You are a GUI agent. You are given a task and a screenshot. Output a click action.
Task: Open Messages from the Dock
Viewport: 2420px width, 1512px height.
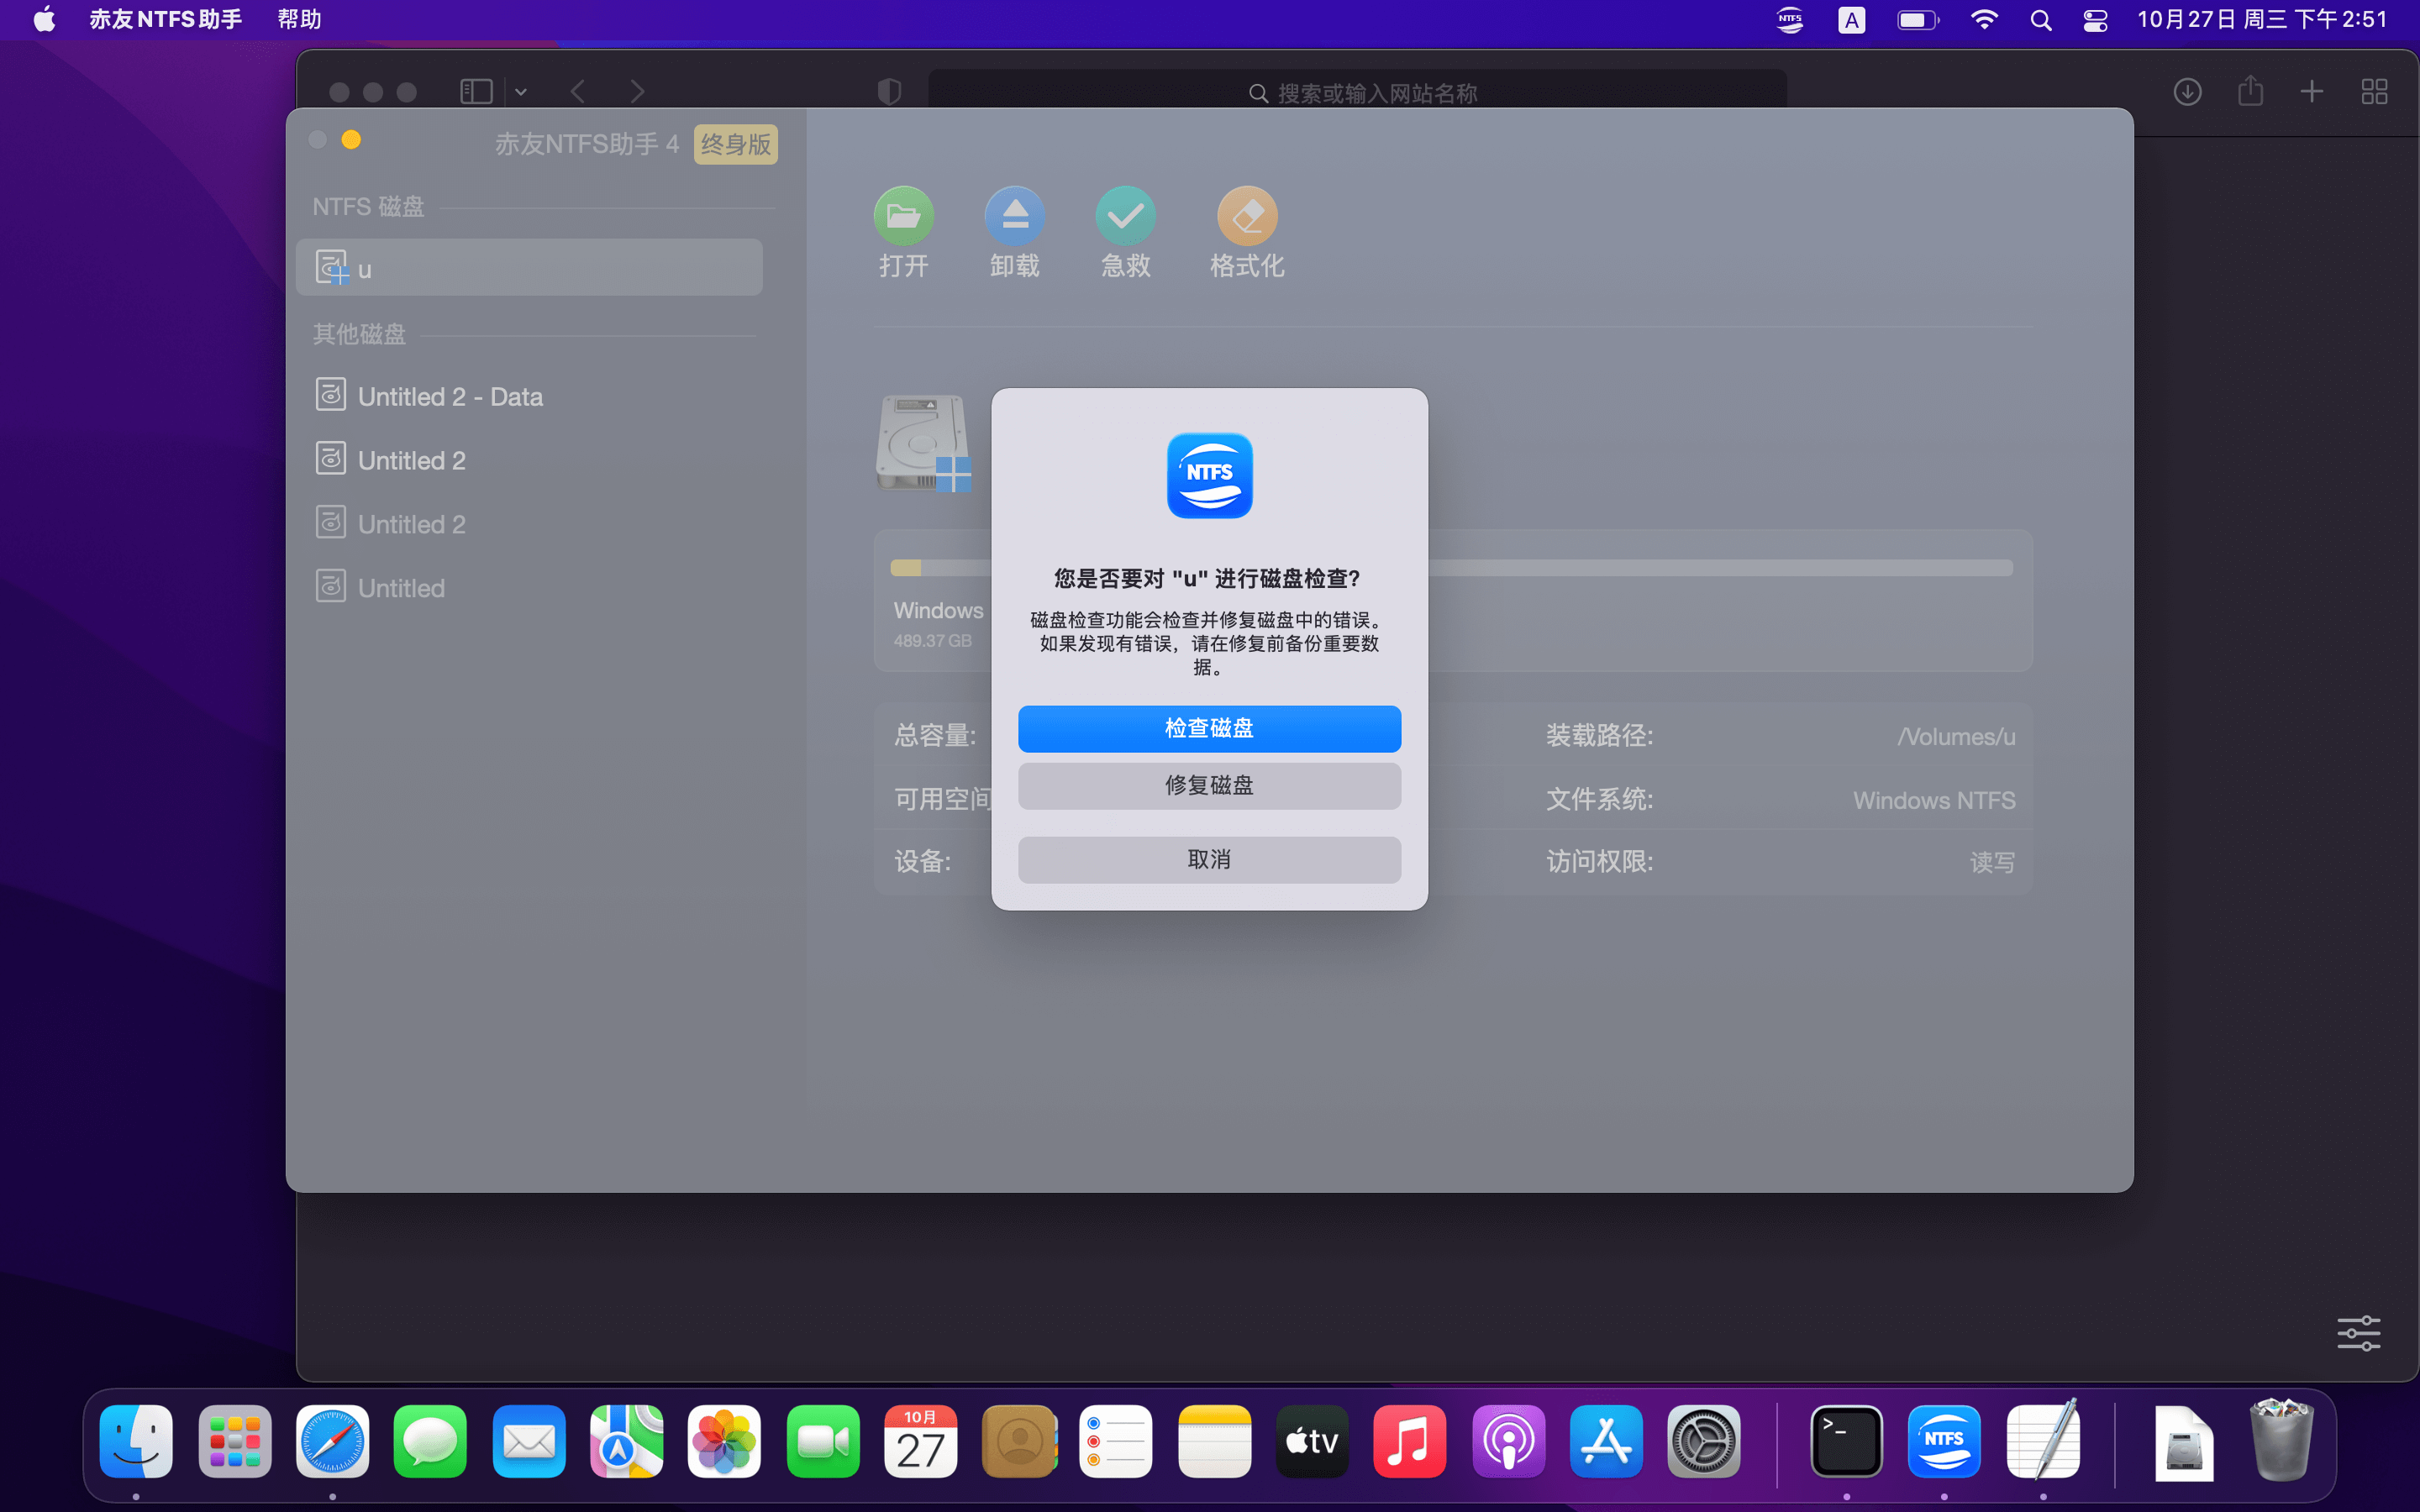click(x=430, y=1441)
